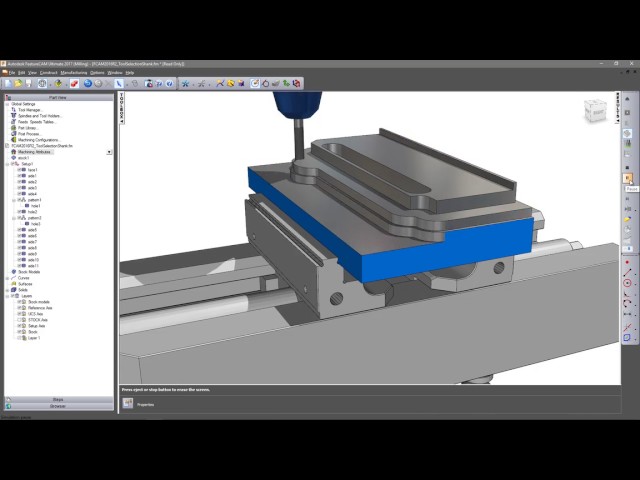Open the Construct menu

point(49,73)
